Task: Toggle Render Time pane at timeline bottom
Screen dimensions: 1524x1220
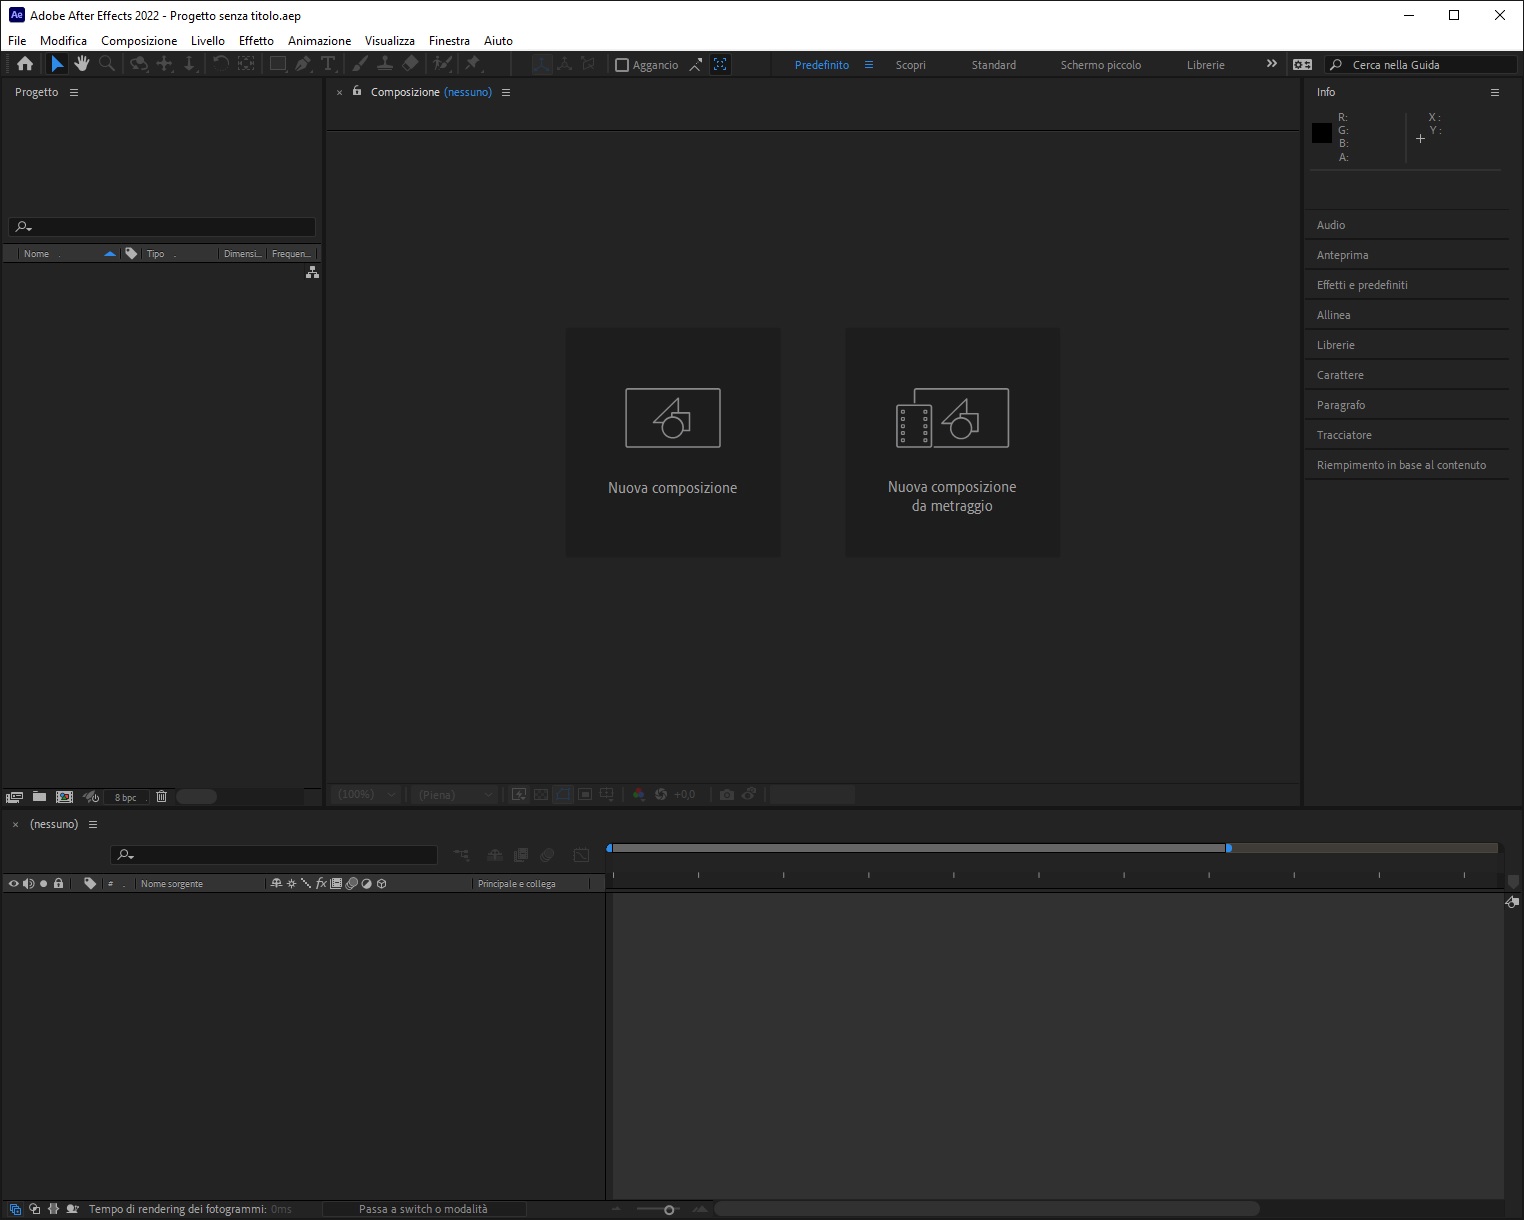Action: click(x=73, y=1209)
